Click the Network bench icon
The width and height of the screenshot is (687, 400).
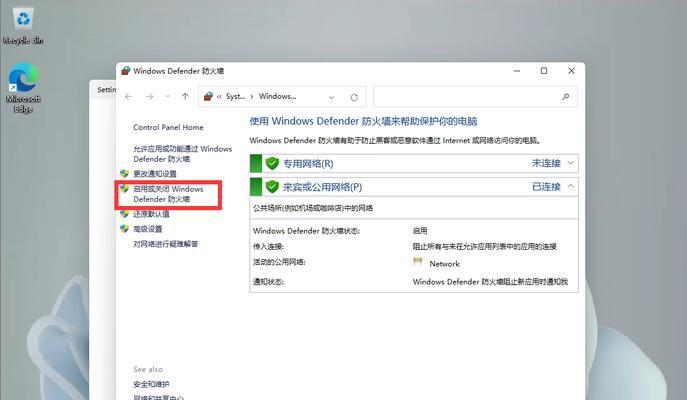tap(418, 262)
